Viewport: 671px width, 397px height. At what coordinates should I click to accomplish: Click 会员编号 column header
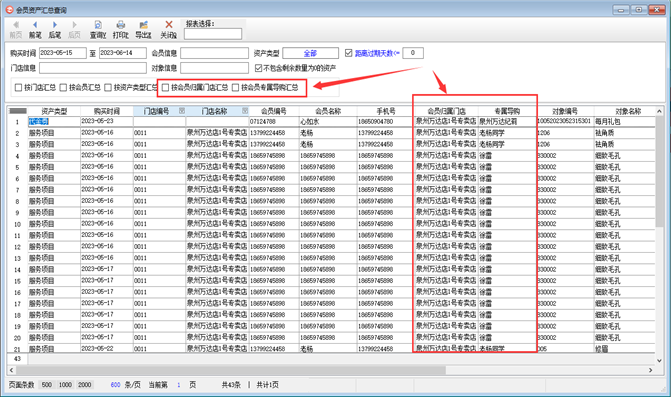pyautogui.click(x=274, y=111)
